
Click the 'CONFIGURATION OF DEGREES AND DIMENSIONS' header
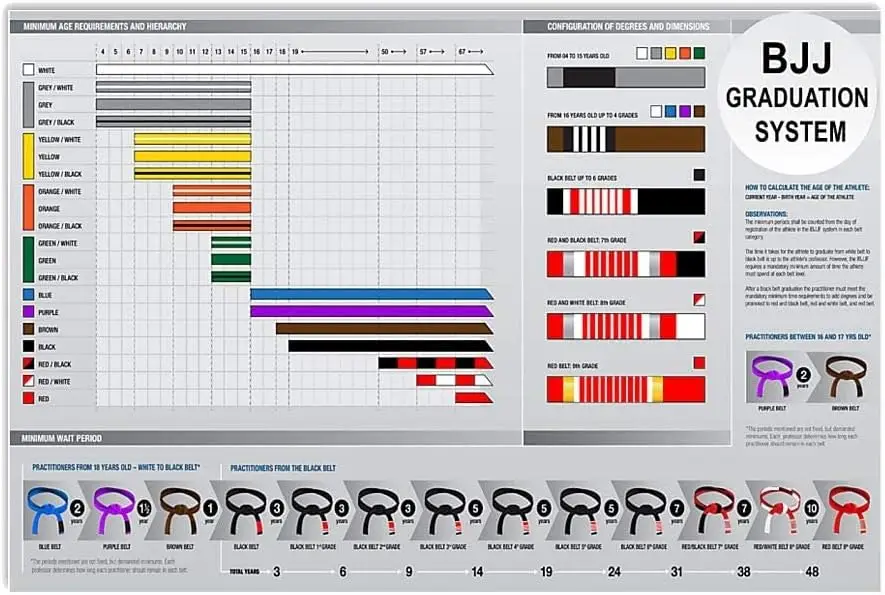tap(628, 27)
